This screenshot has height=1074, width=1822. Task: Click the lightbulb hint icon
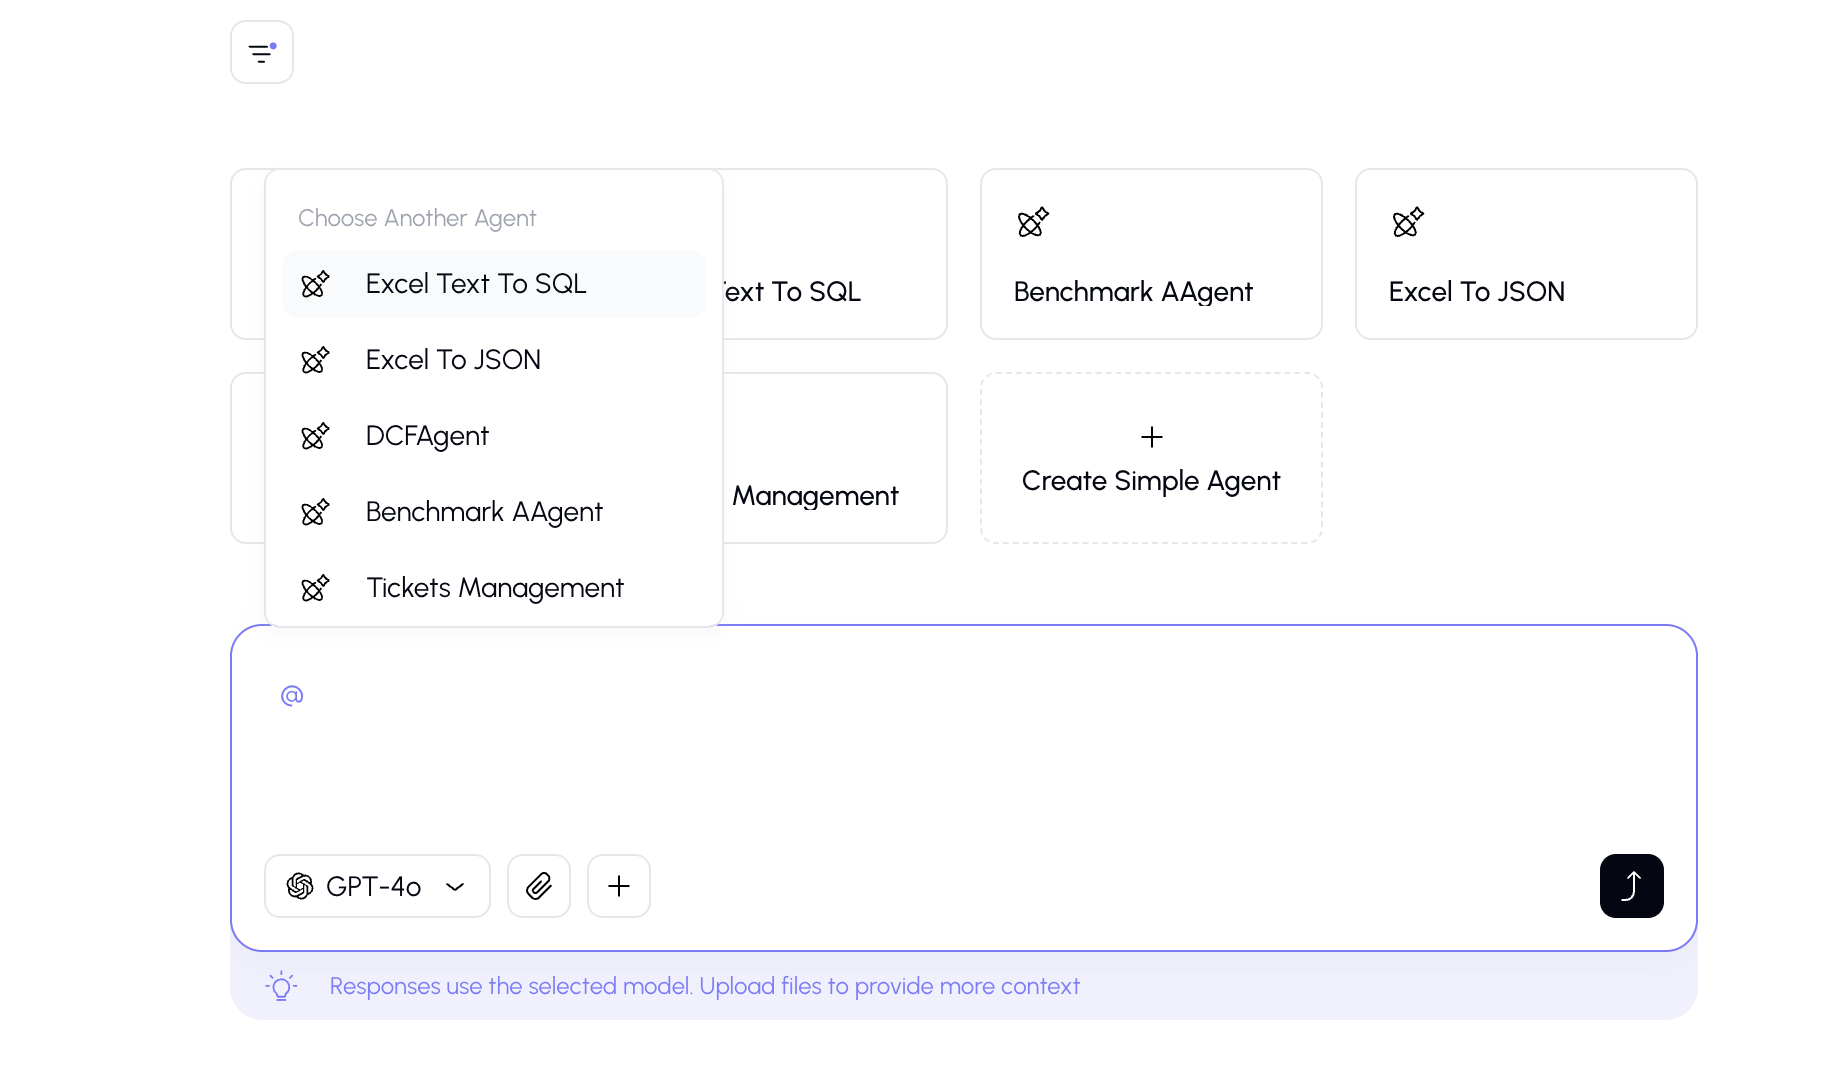pos(281,986)
